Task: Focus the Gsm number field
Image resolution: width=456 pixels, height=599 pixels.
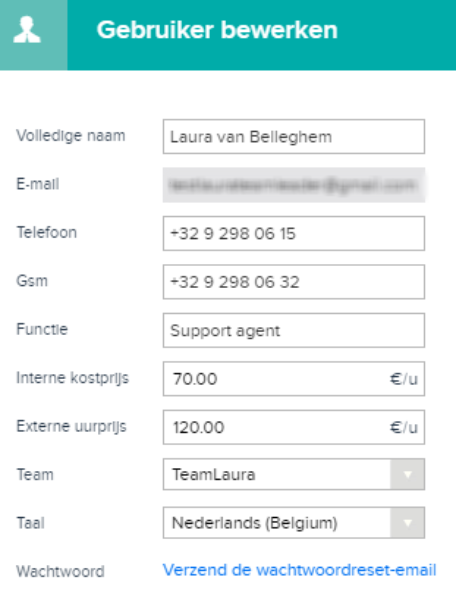Action: pos(294,282)
